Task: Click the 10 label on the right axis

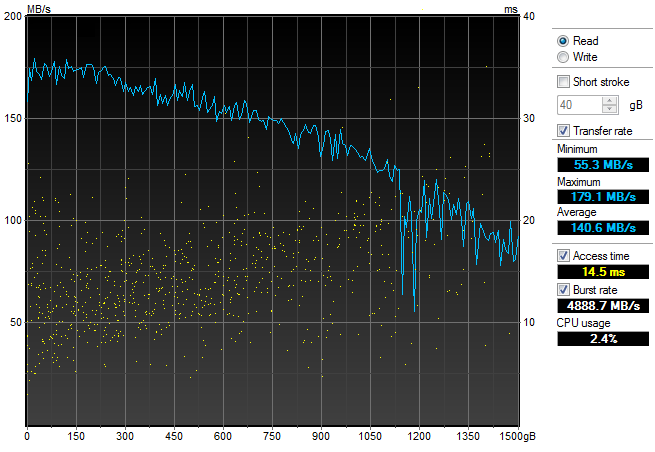Action: point(528,322)
